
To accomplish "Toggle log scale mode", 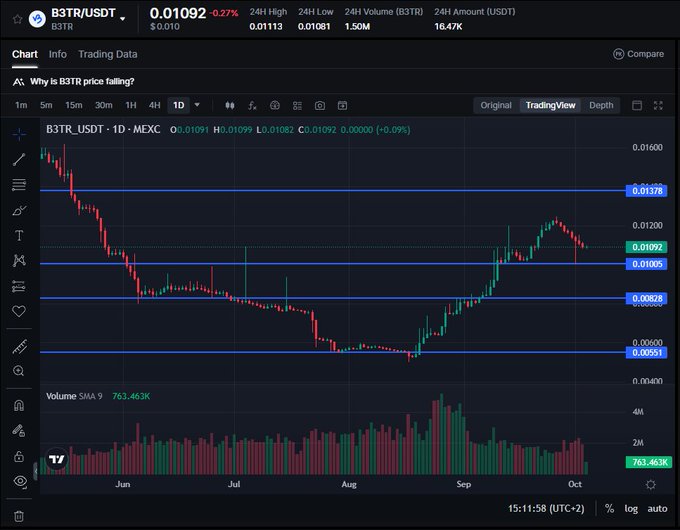I will pos(631,508).
